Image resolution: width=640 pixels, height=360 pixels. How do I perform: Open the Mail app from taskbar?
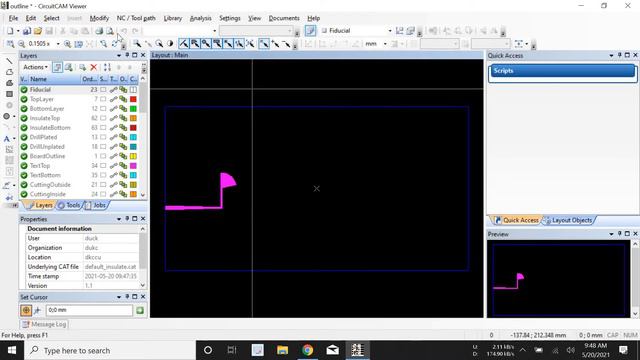[x=333, y=350]
